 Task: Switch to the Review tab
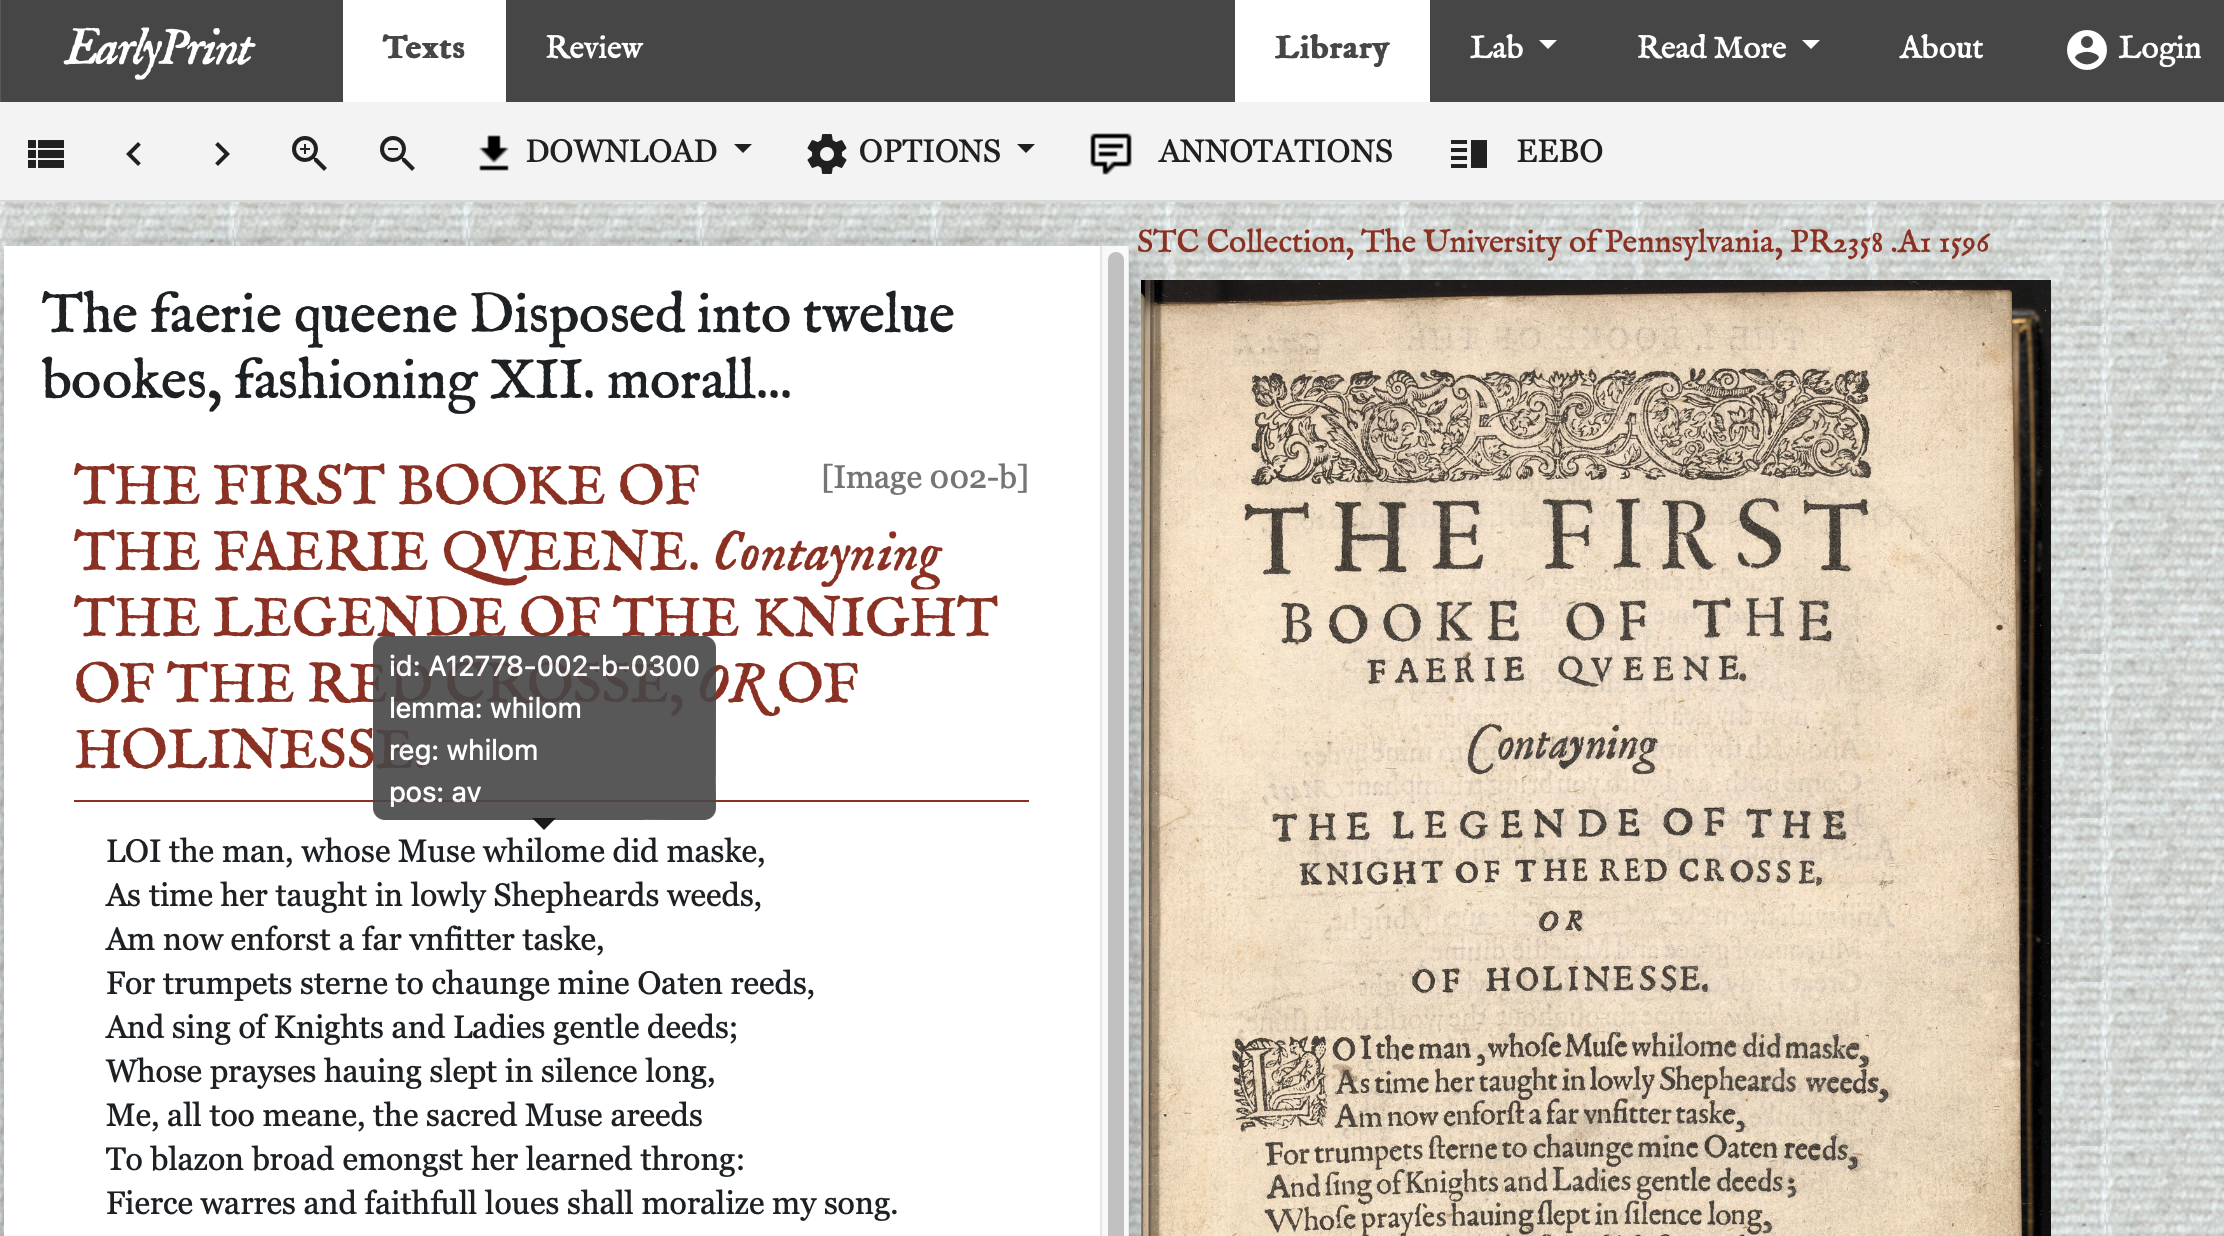point(593,47)
